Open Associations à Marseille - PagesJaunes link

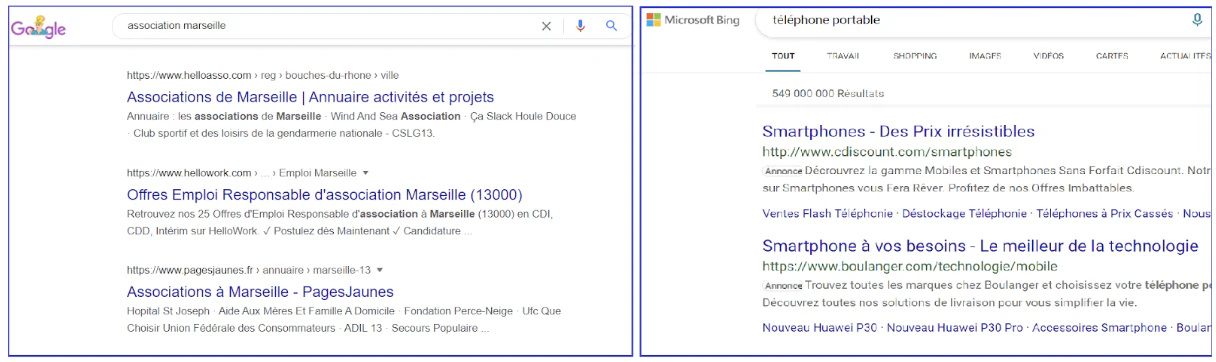[x=260, y=291]
